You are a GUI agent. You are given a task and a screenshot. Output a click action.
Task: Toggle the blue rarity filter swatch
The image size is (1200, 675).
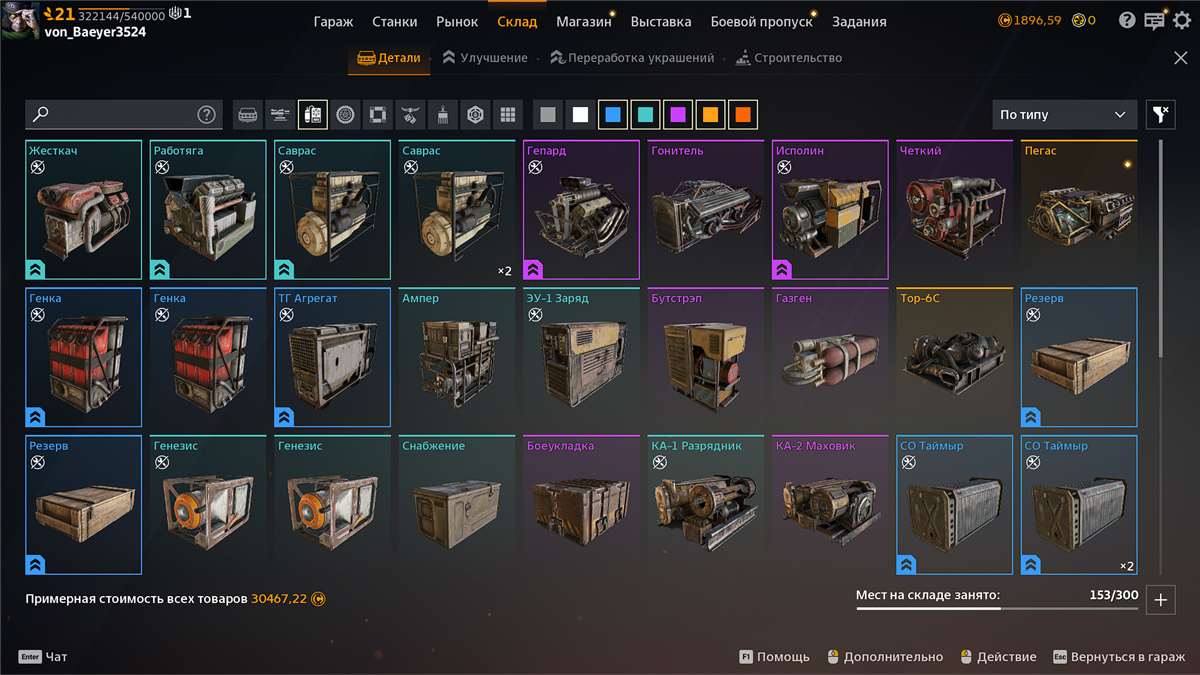click(612, 114)
